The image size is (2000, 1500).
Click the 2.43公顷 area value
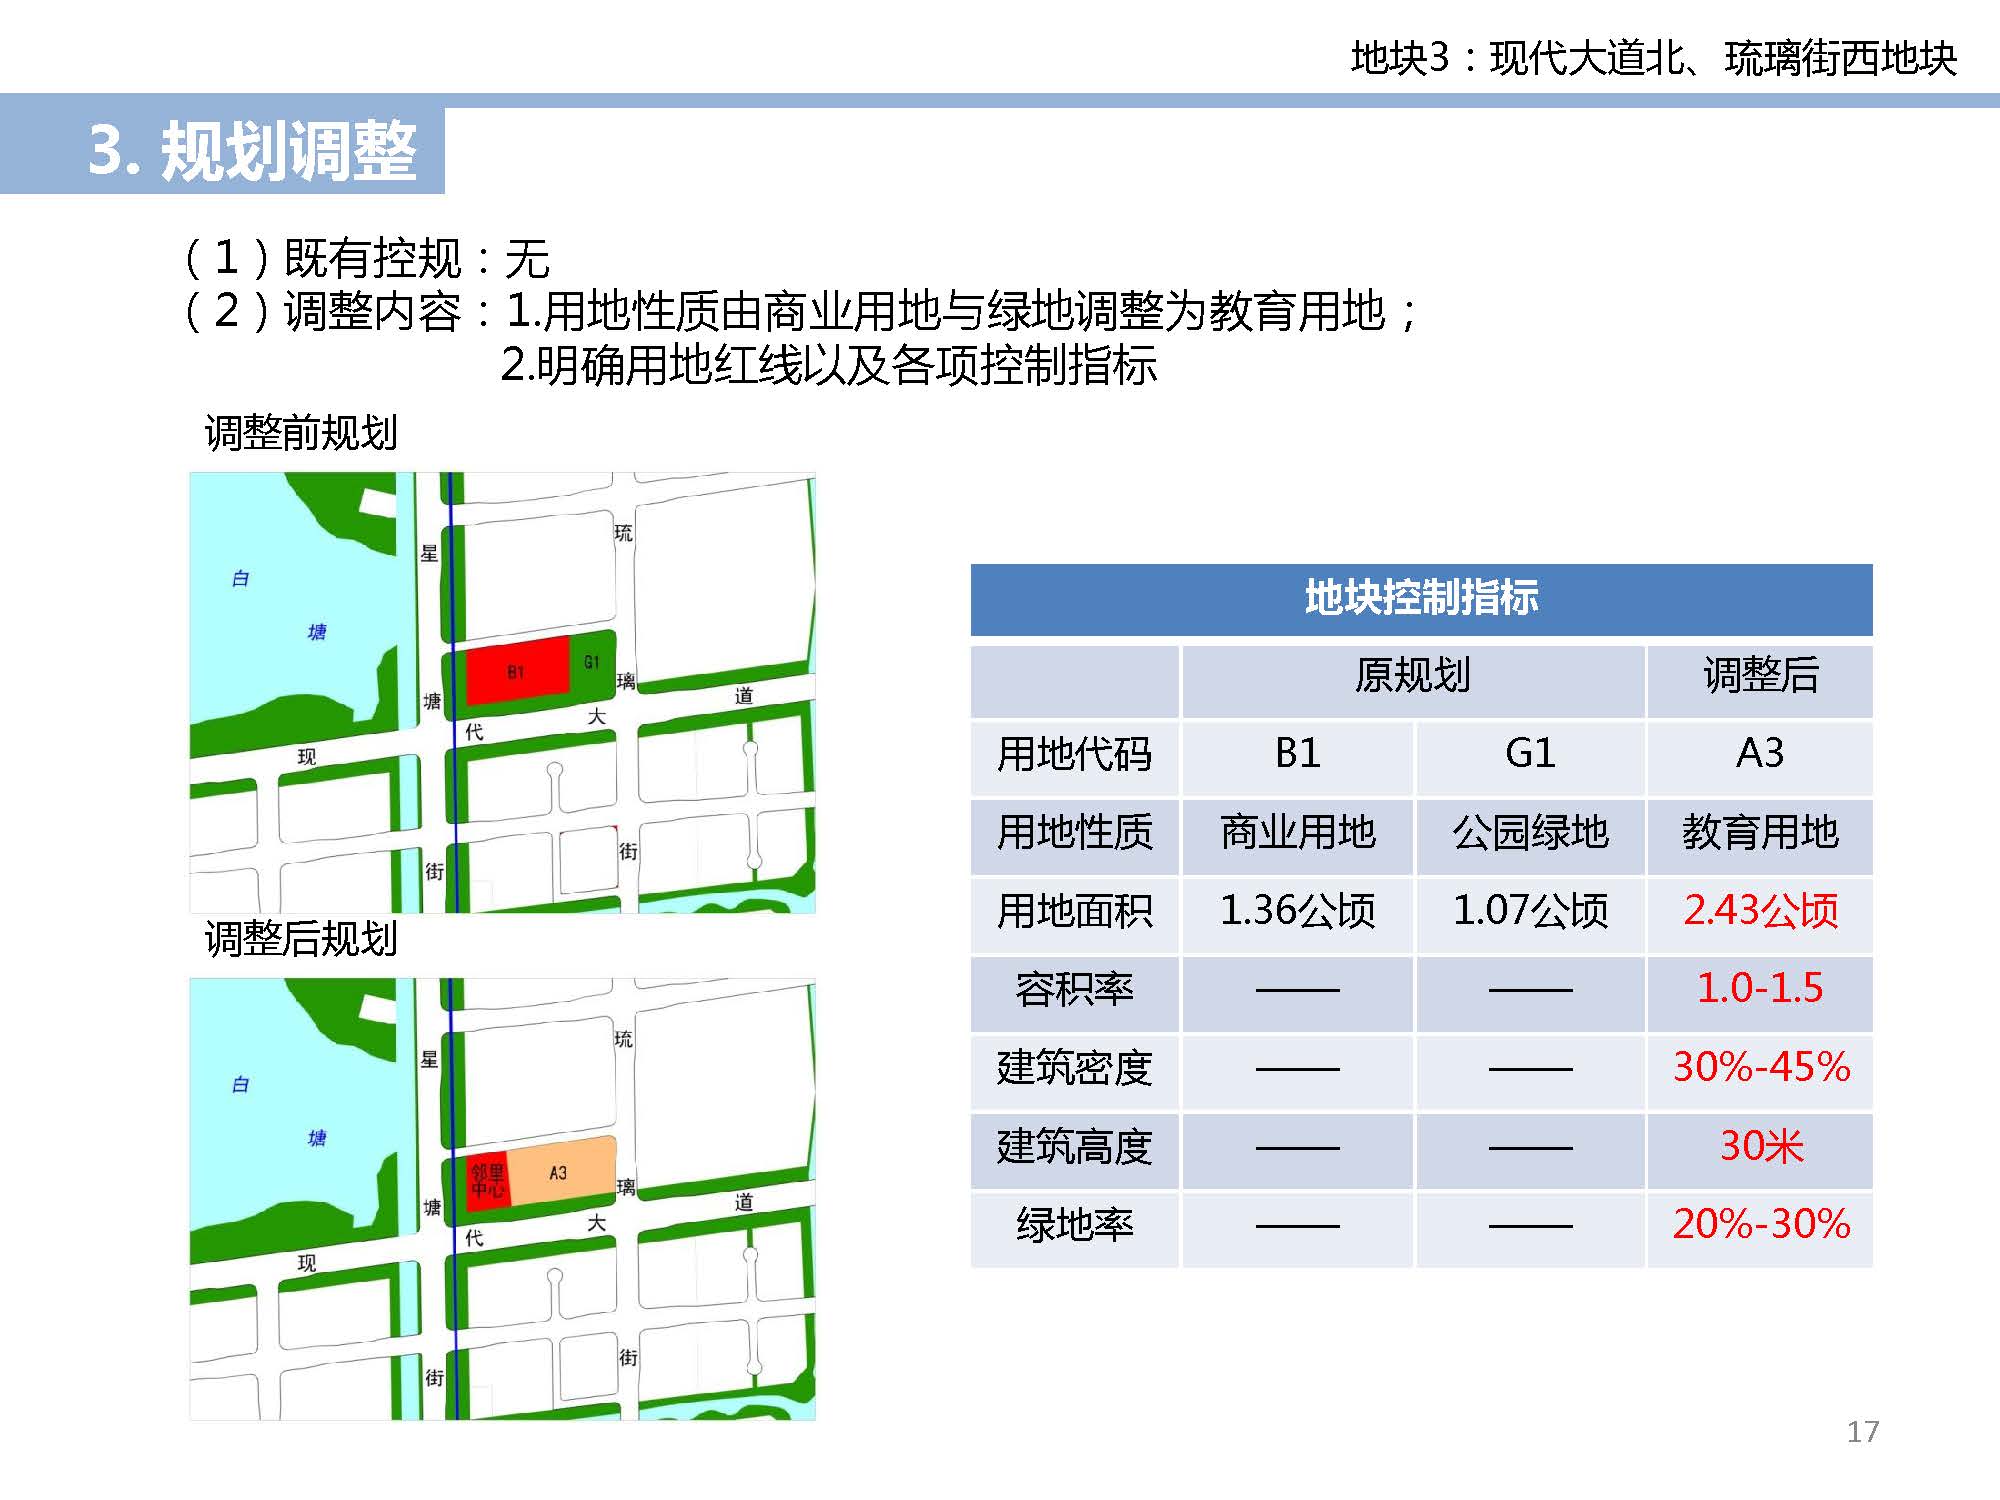(x=1760, y=911)
